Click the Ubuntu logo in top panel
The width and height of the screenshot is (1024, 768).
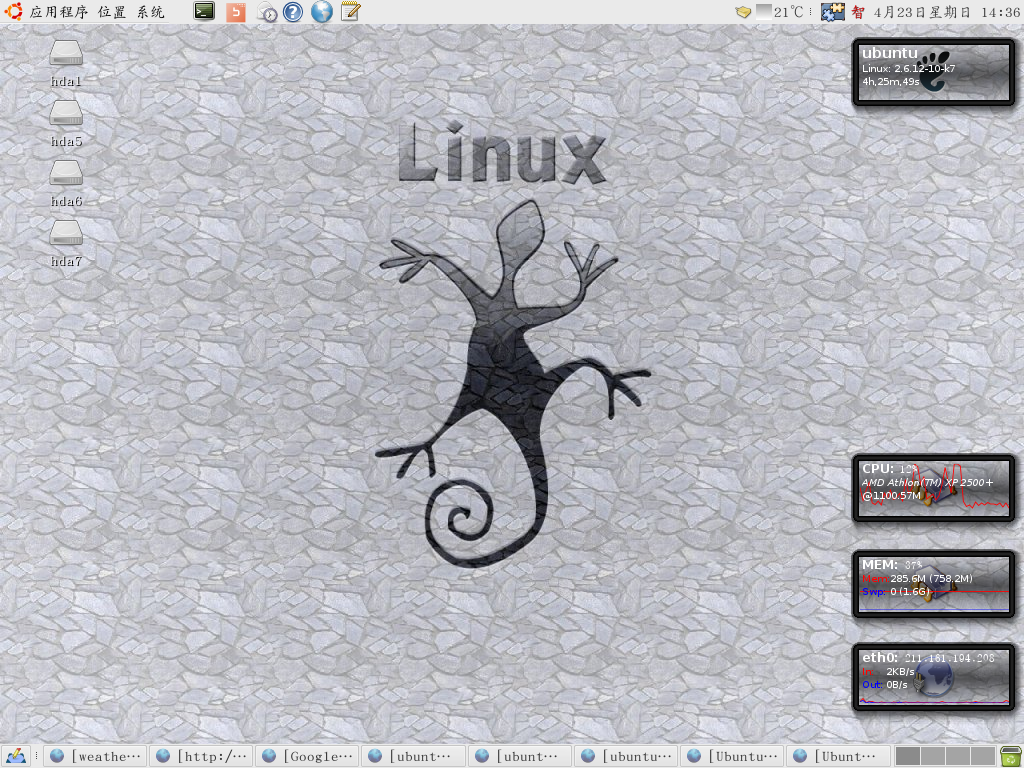pos(13,11)
